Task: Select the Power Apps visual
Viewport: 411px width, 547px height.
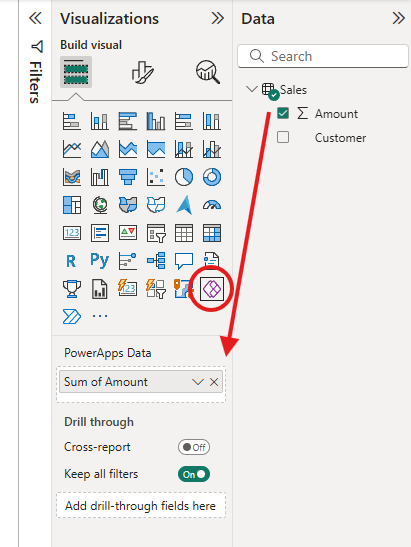Action: coord(212,289)
